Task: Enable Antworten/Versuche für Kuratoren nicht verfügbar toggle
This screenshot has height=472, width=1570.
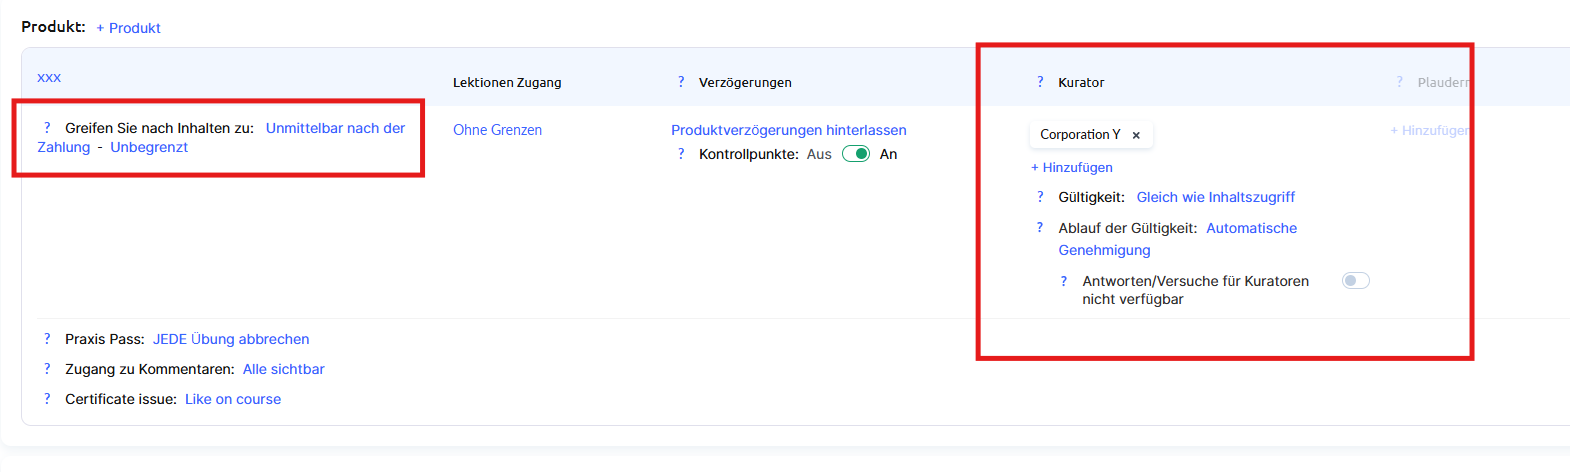Action: tap(1355, 281)
